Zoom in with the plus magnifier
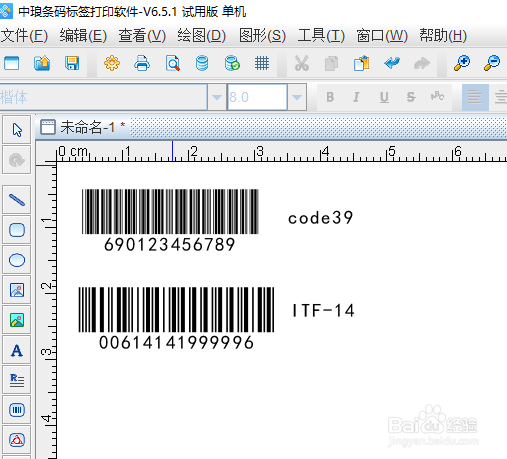This screenshot has width=507, height=459. tap(462, 63)
